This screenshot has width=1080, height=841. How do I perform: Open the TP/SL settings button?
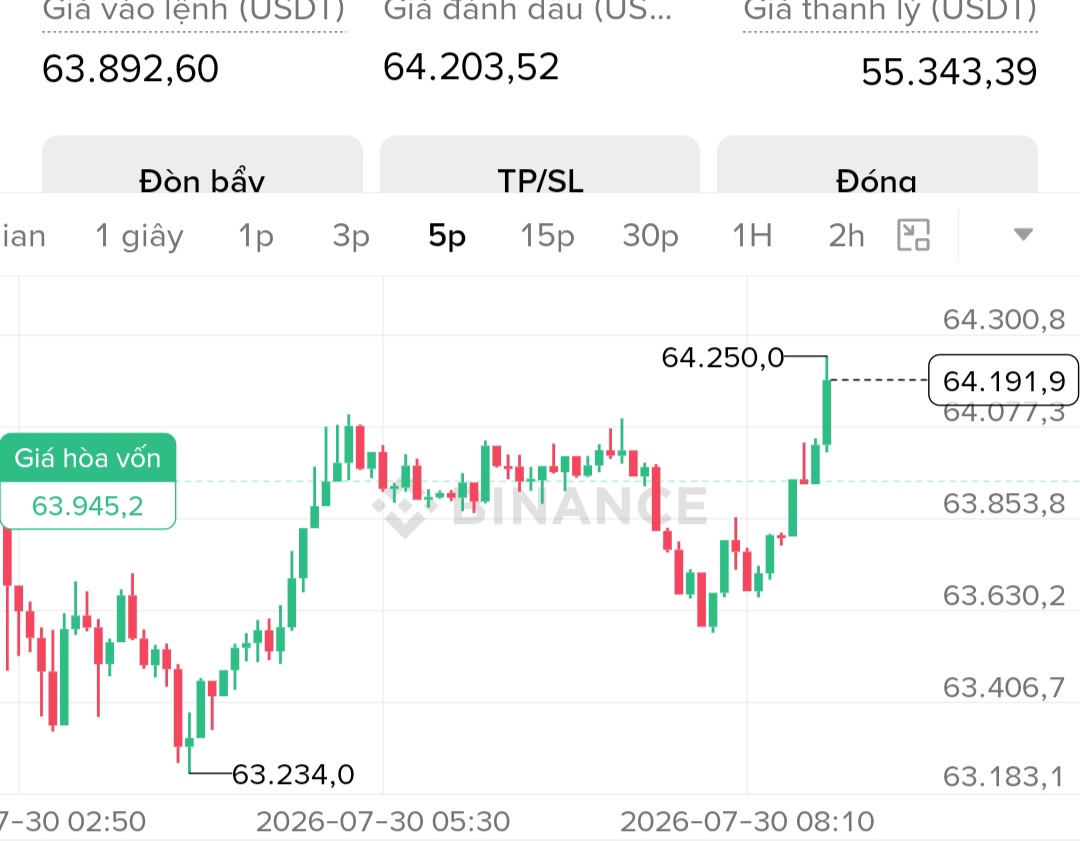(x=540, y=165)
